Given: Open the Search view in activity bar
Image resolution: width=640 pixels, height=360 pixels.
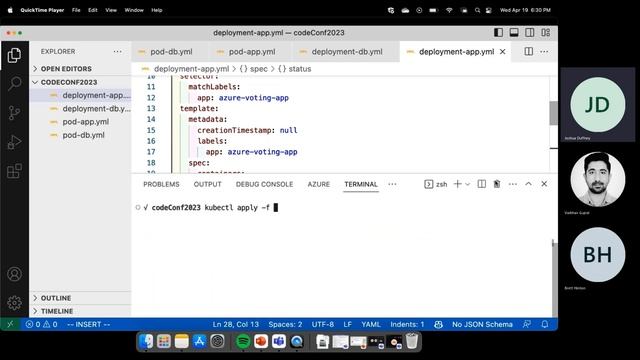Looking at the screenshot, I should pos(14,83).
